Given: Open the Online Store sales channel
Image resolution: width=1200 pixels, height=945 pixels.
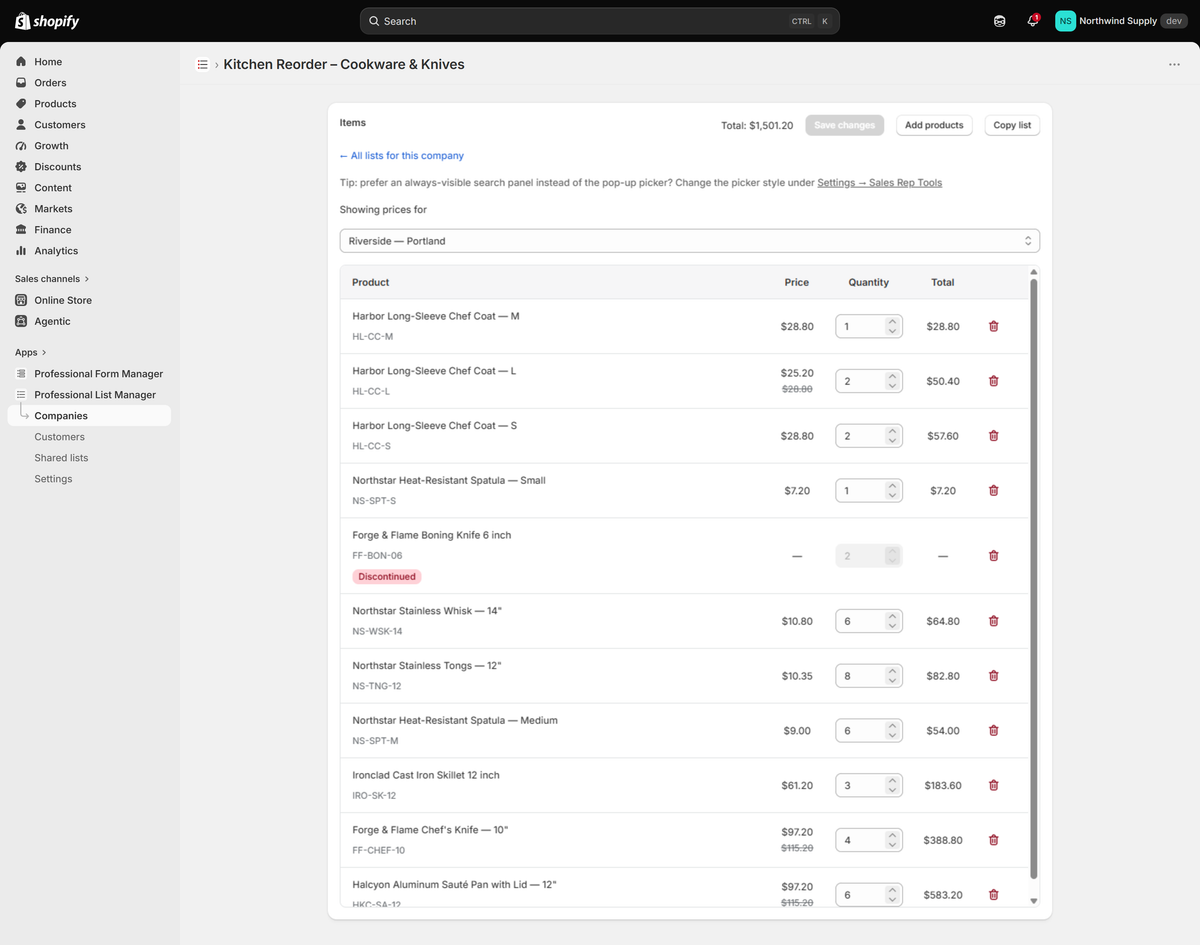Looking at the screenshot, I should (90, 300).
